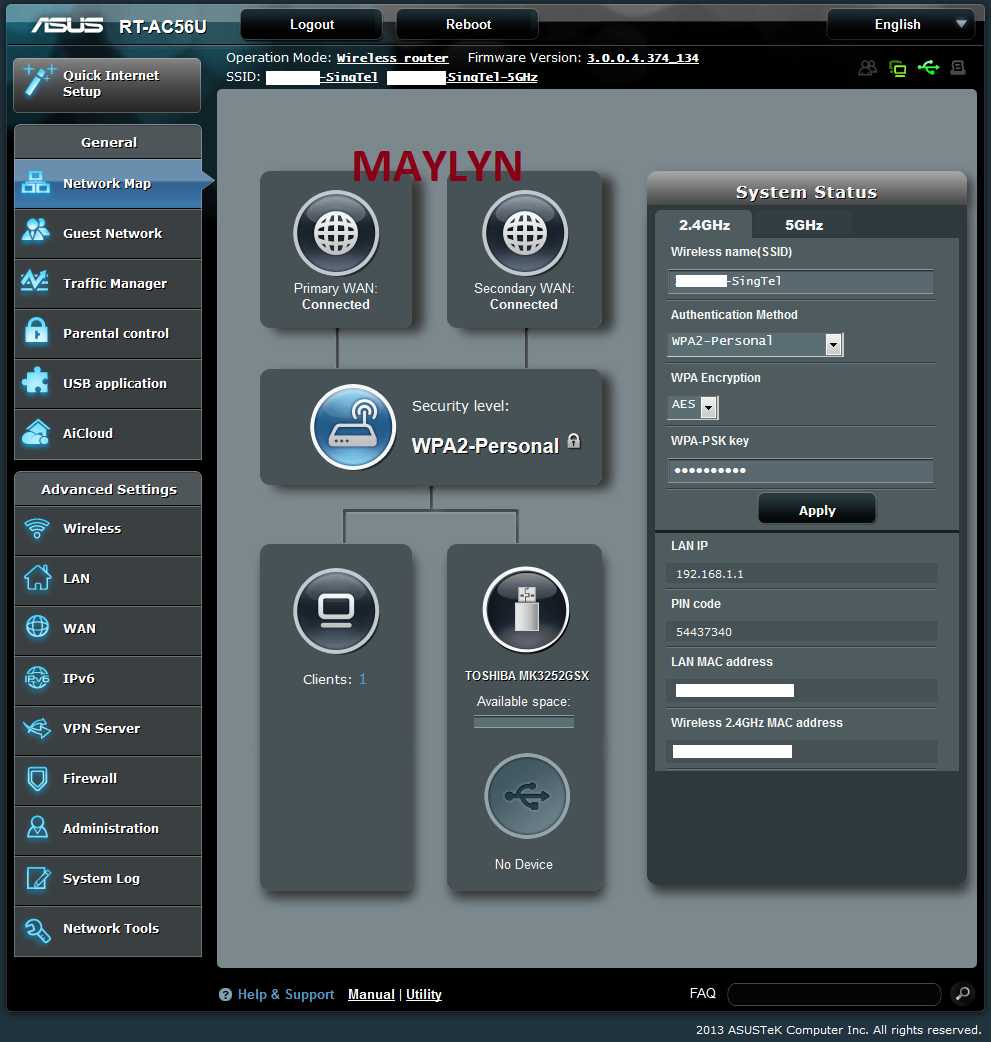
Task: Open the Clients computer icon
Action: pyautogui.click(x=335, y=610)
